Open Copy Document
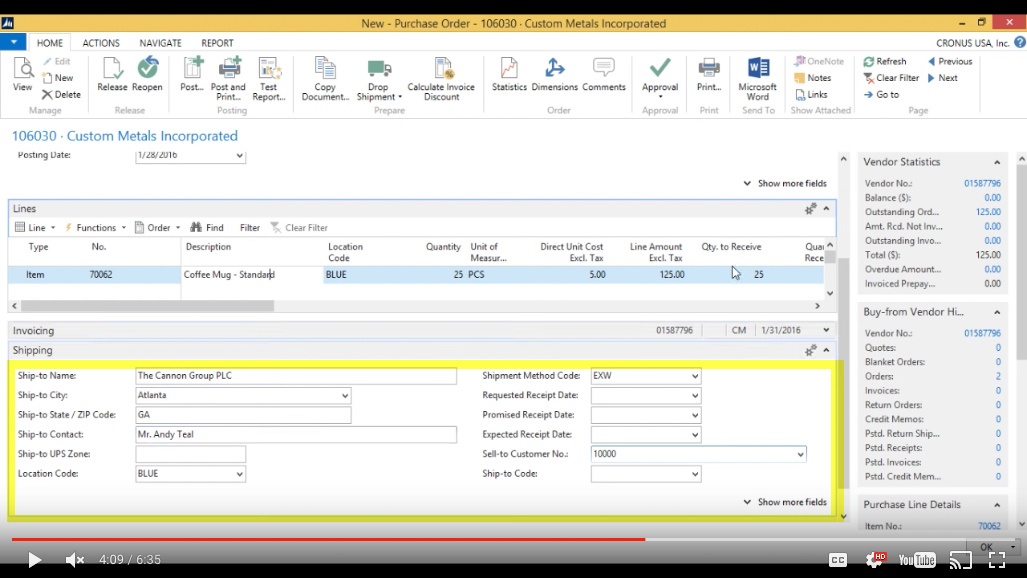1027x578 pixels. click(325, 79)
